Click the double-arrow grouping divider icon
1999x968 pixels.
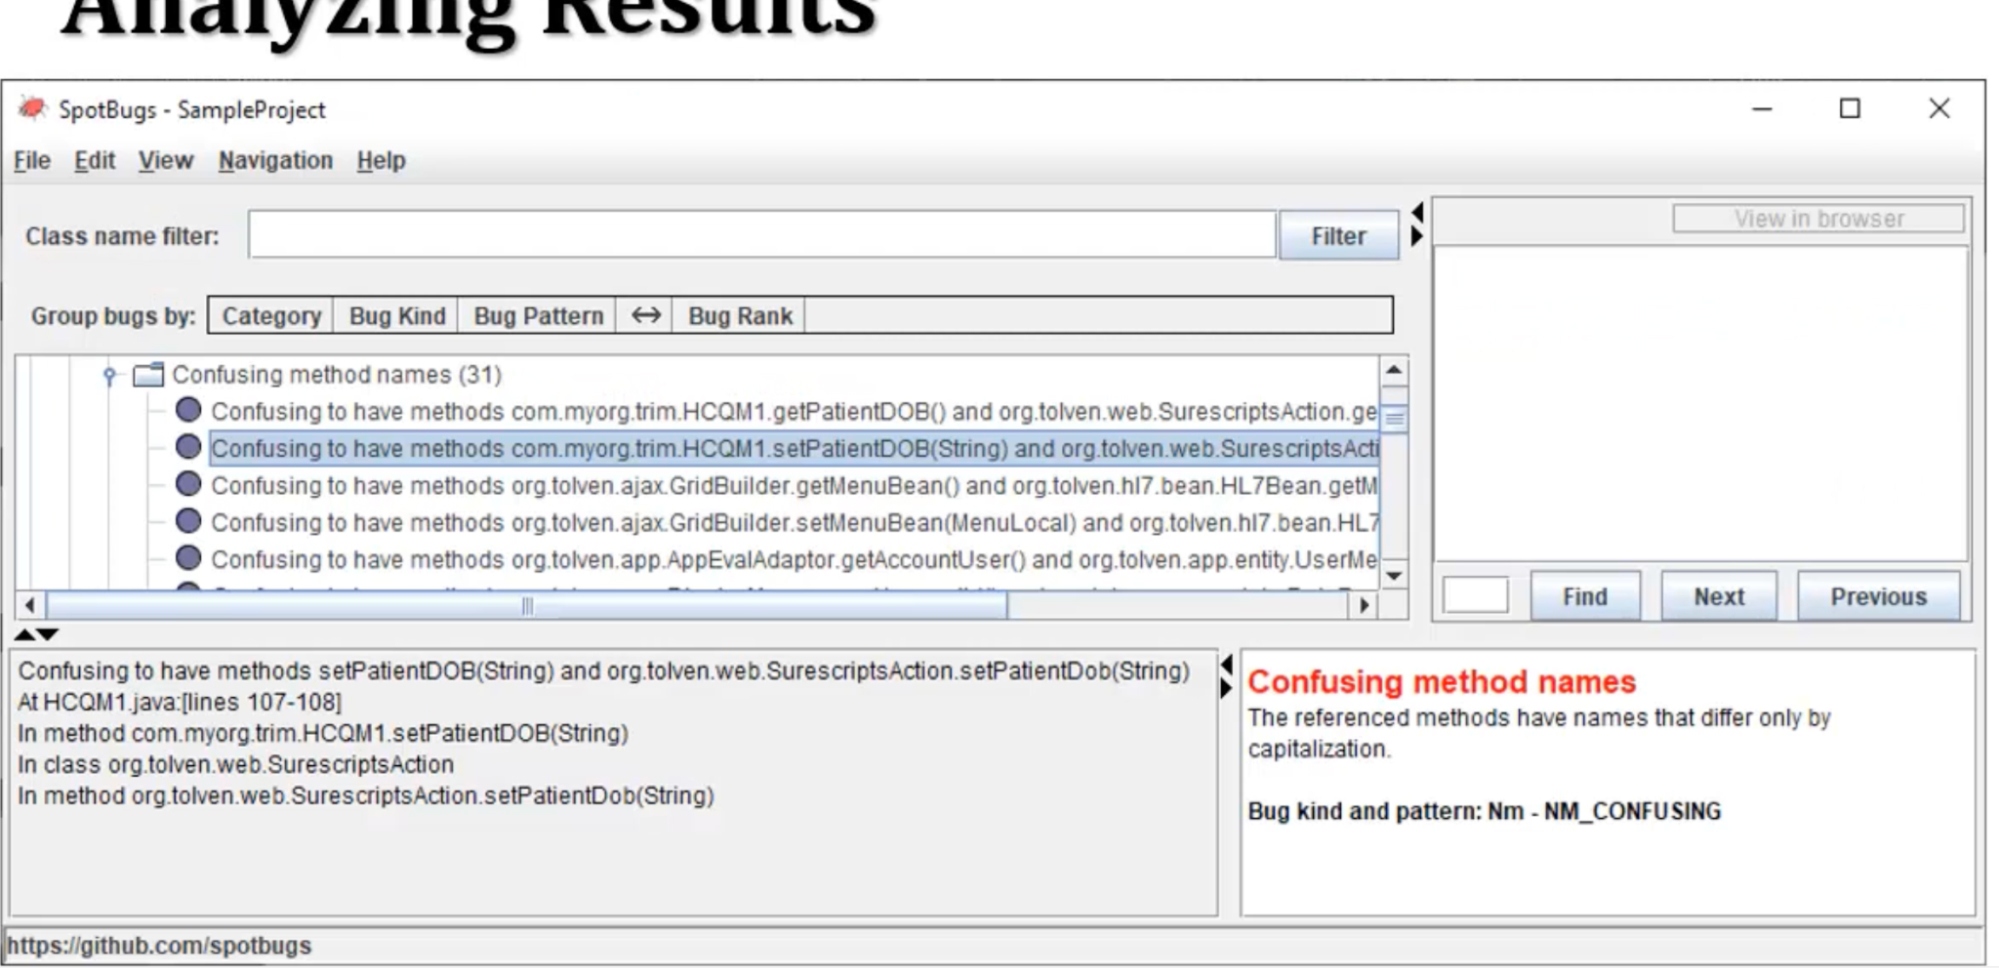pos(645,316)
